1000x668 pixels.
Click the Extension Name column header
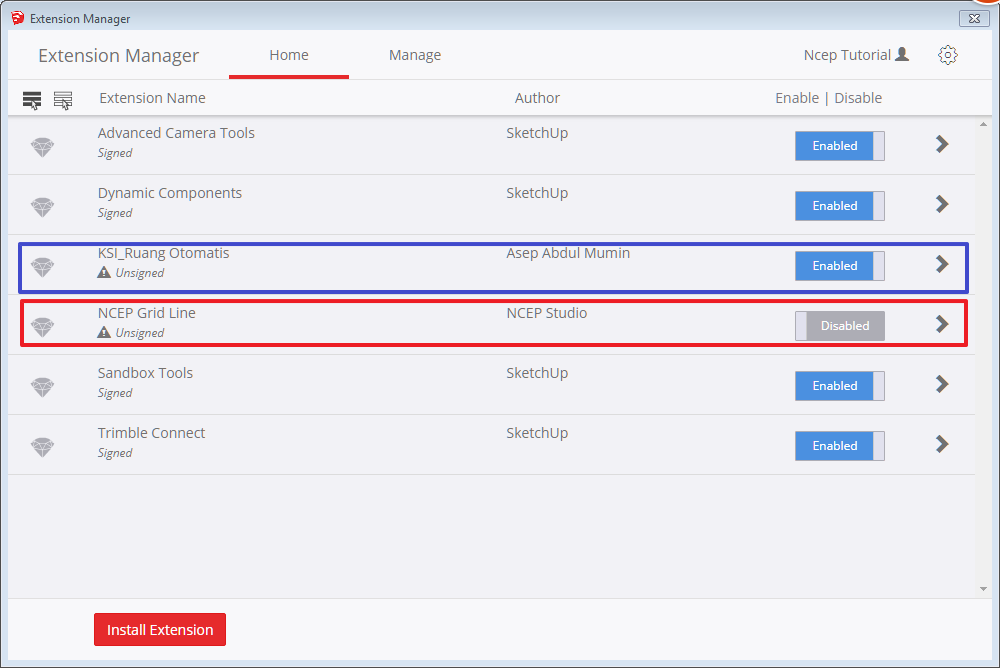click(152, 98)
